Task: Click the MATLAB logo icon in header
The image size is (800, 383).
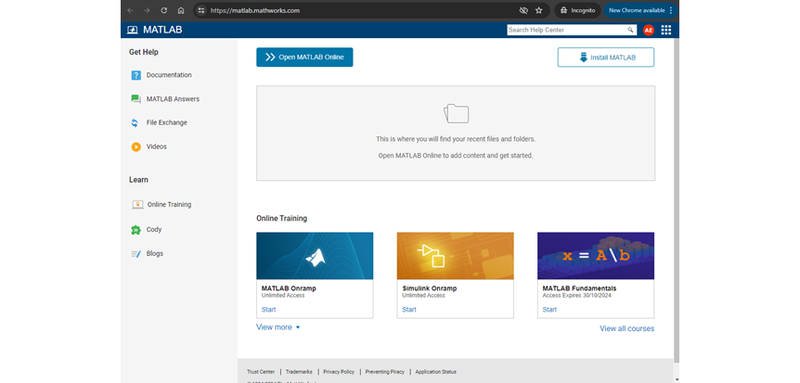Action: pyautogui.click(x=132, y=30)
